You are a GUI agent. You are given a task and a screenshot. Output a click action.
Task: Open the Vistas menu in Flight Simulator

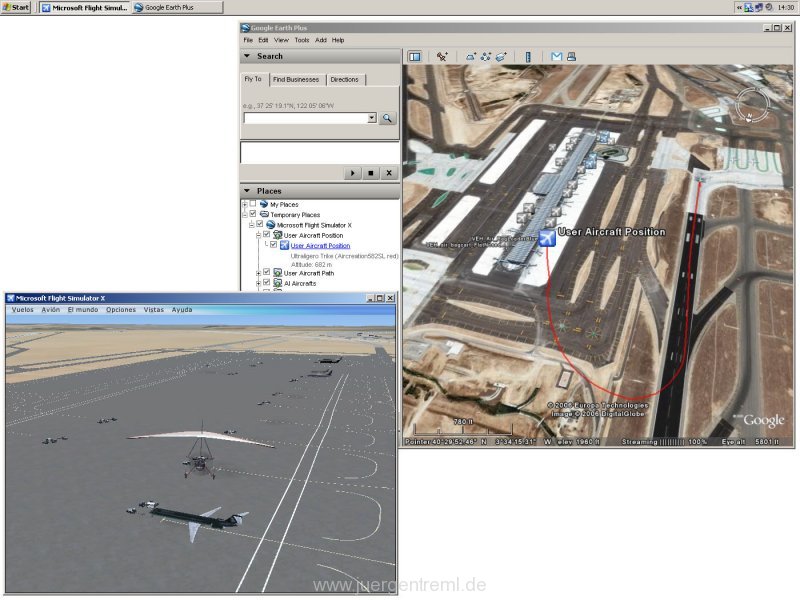154,310
